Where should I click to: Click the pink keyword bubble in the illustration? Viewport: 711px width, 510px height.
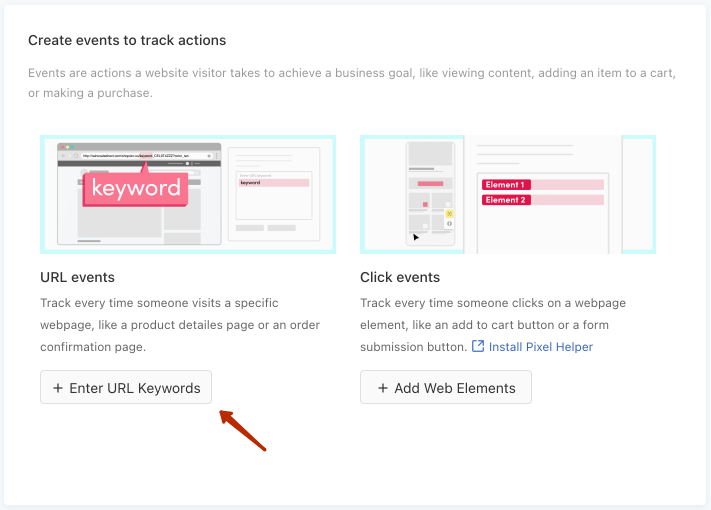pos(136,187)
